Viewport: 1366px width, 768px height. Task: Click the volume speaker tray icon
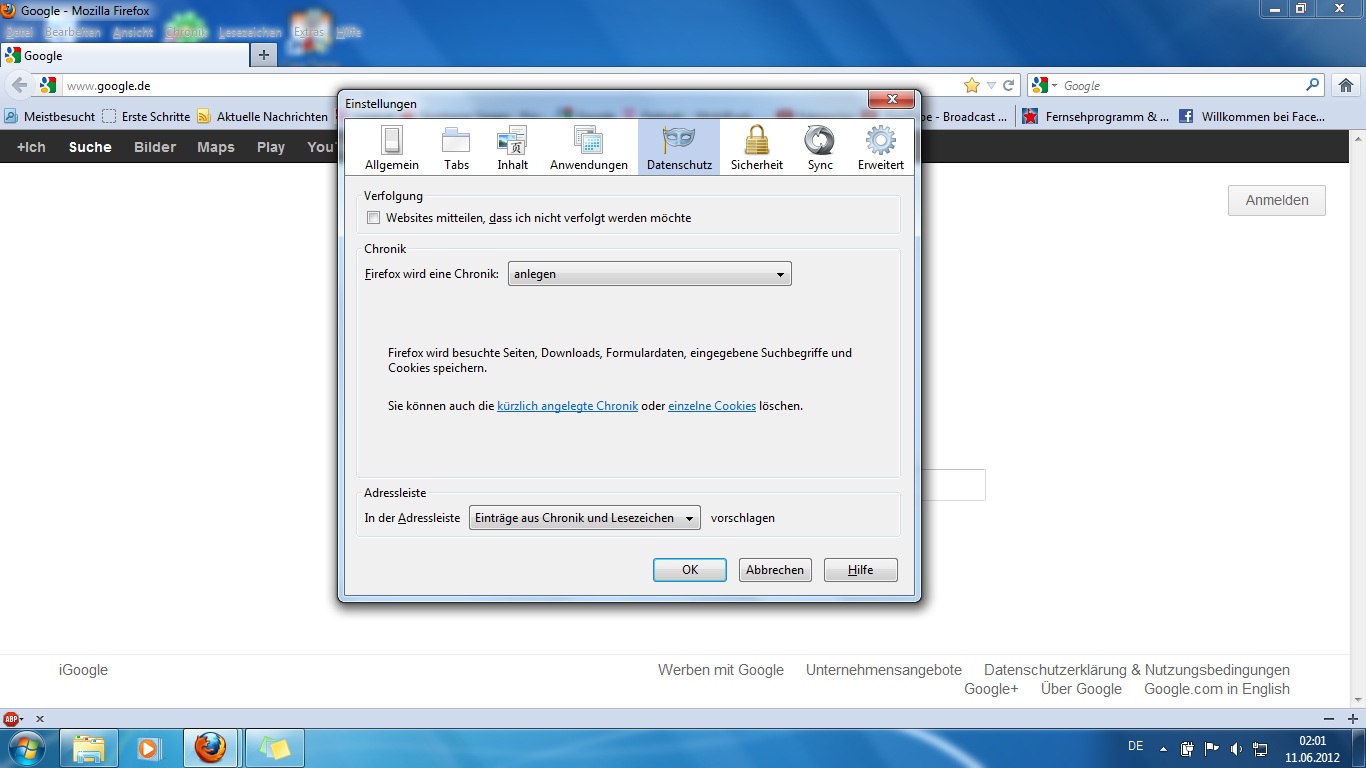[1236, 748]
